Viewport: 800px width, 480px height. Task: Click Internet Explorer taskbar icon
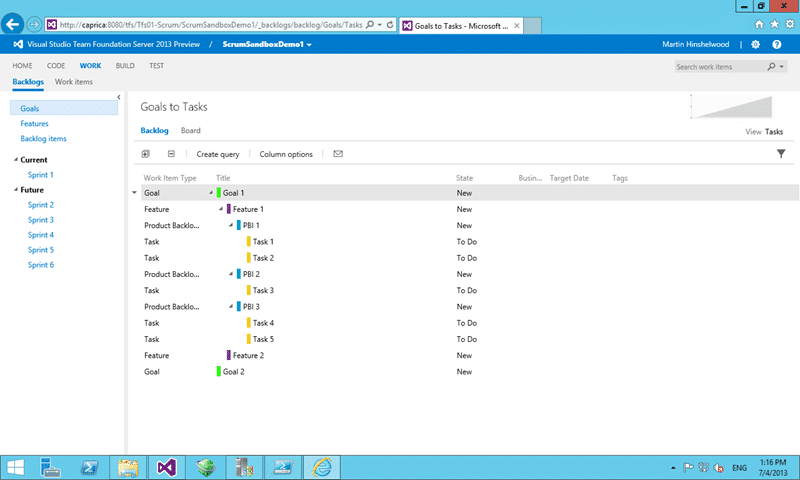(x=322, y=467)
